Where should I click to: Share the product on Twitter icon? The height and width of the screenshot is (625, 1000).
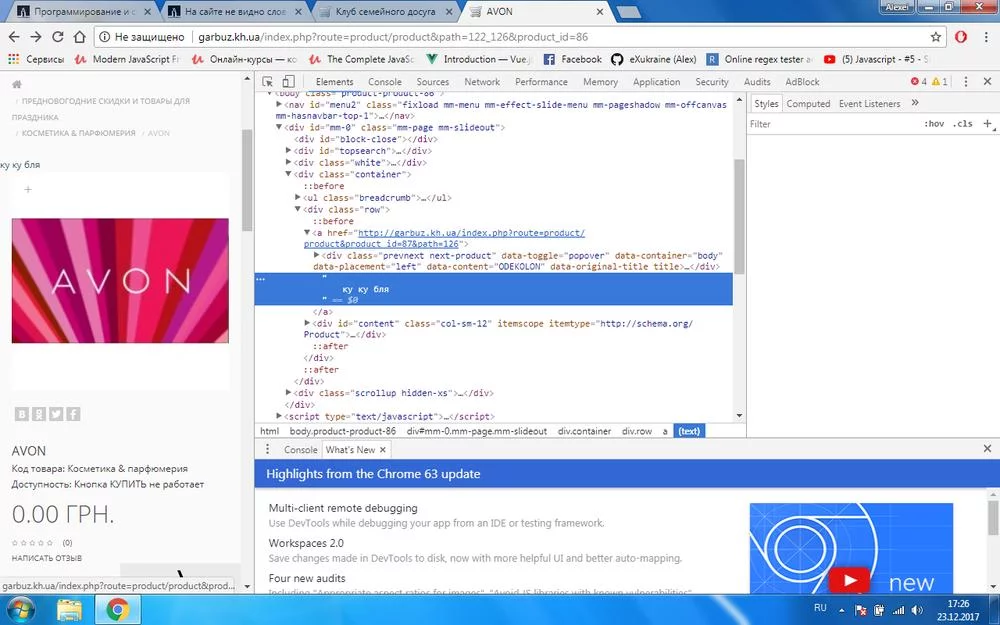(x=56, y=414)
